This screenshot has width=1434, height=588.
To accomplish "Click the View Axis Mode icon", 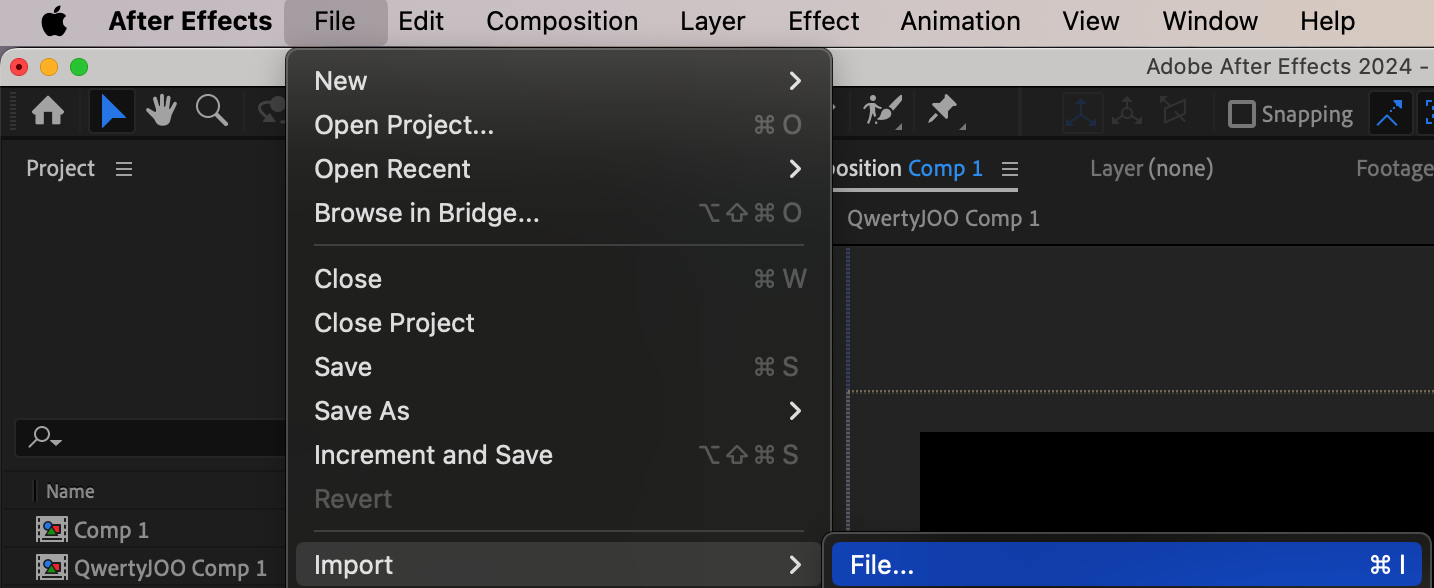I will 1172,113.
